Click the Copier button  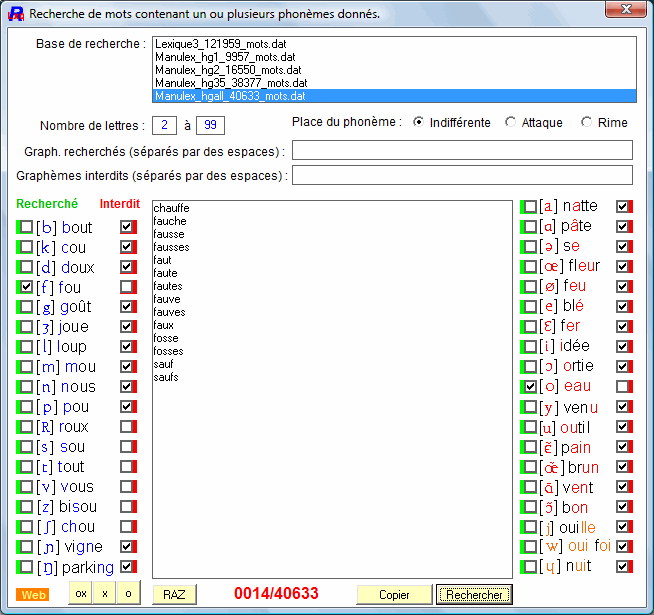(394, 595)
